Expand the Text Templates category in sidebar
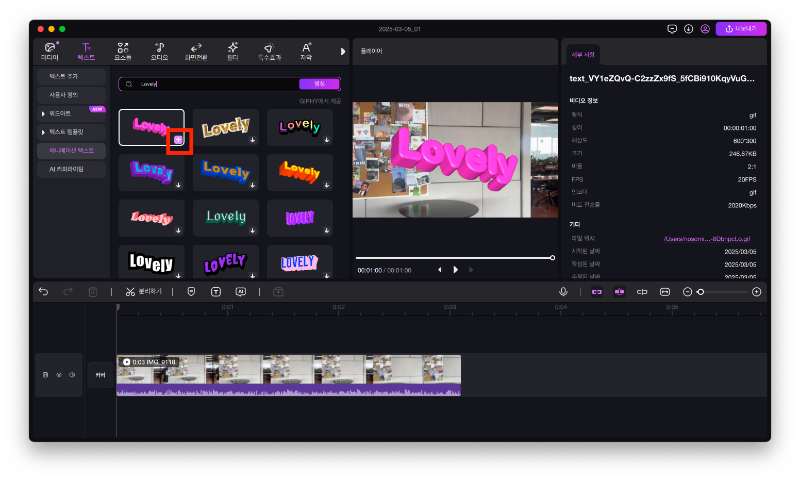The height and width of the screenshot is (480, 800). point(68,131)
